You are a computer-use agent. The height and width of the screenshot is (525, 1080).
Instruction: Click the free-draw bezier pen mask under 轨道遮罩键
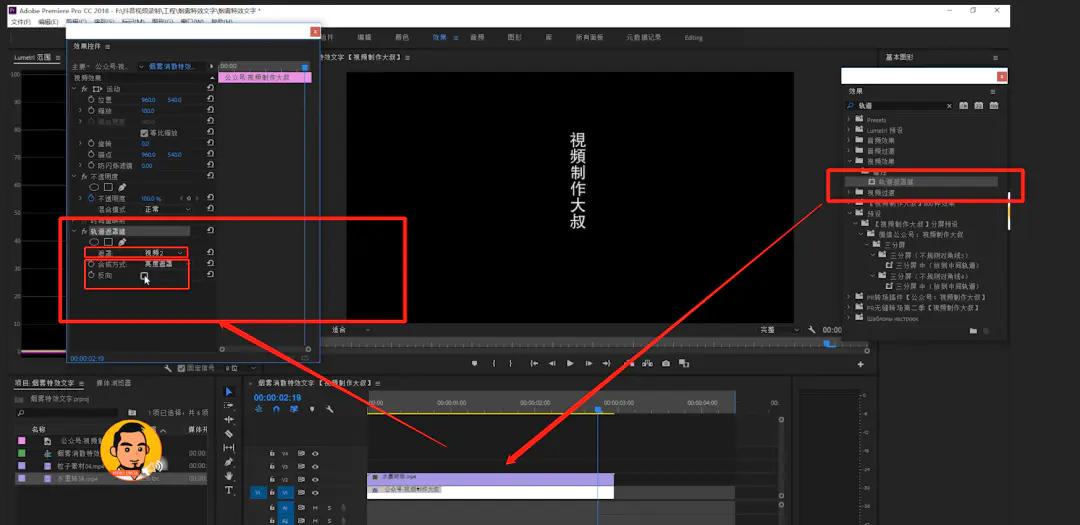coord(122,242)
